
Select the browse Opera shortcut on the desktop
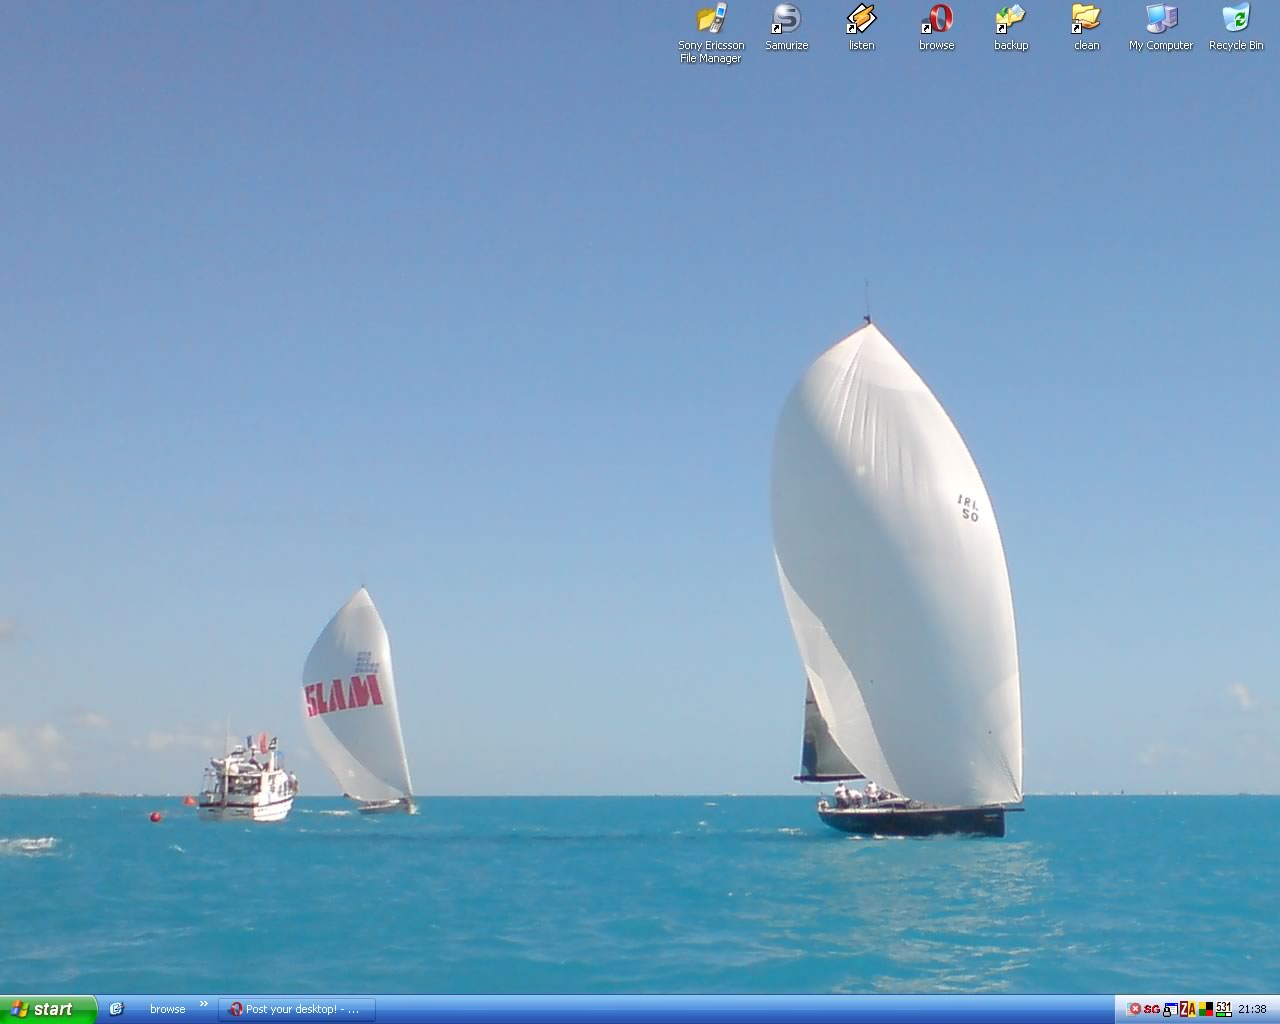coord(937,27)
